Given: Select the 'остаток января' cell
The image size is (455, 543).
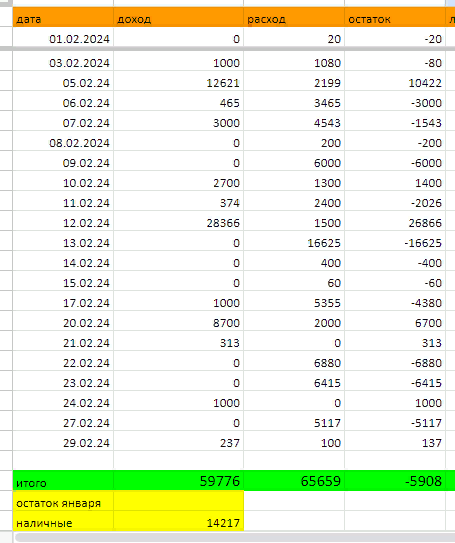Looking at the screenshot, I should coord(63,503).
